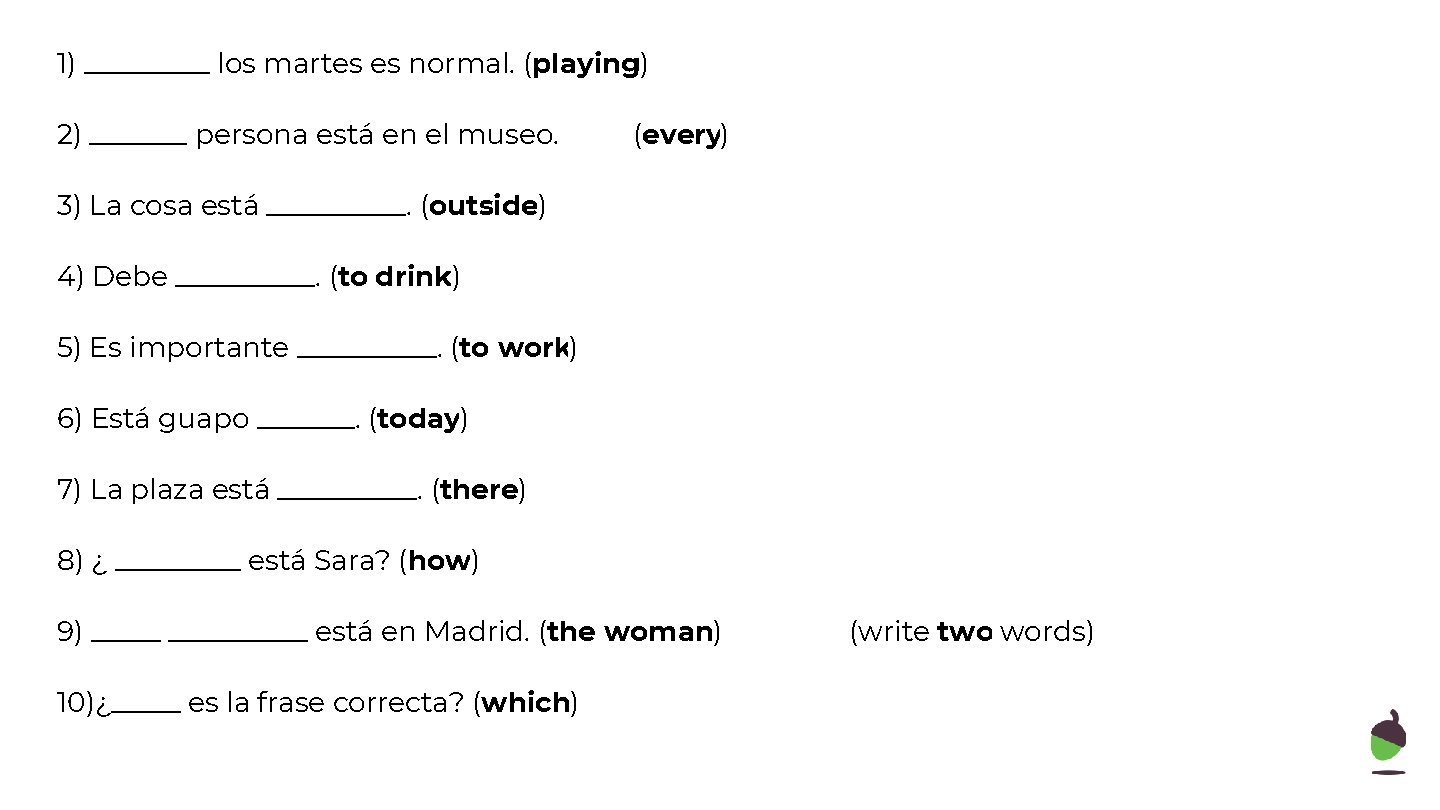Click the blank after 'Es importante'
The height and width of the screenshot is (810, 1440).
[x=367, y=355]
